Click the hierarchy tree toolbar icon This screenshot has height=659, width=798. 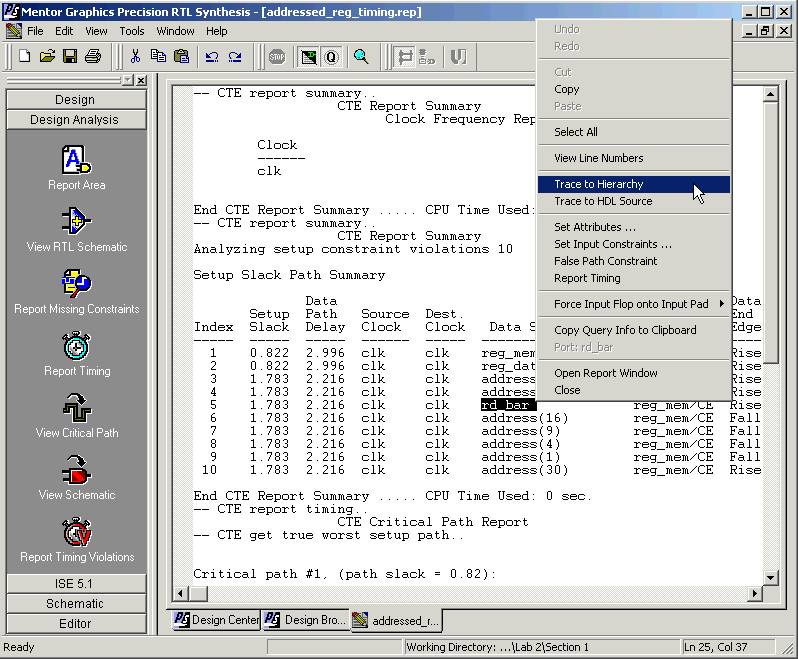pyautogui.click(x=427, y=56)
